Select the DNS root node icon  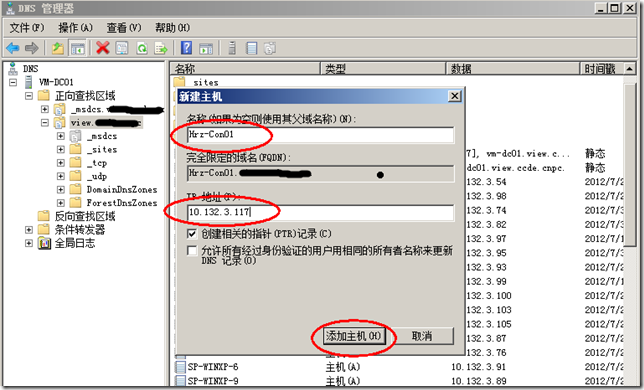pyautogui.click(x=13, y=69)
